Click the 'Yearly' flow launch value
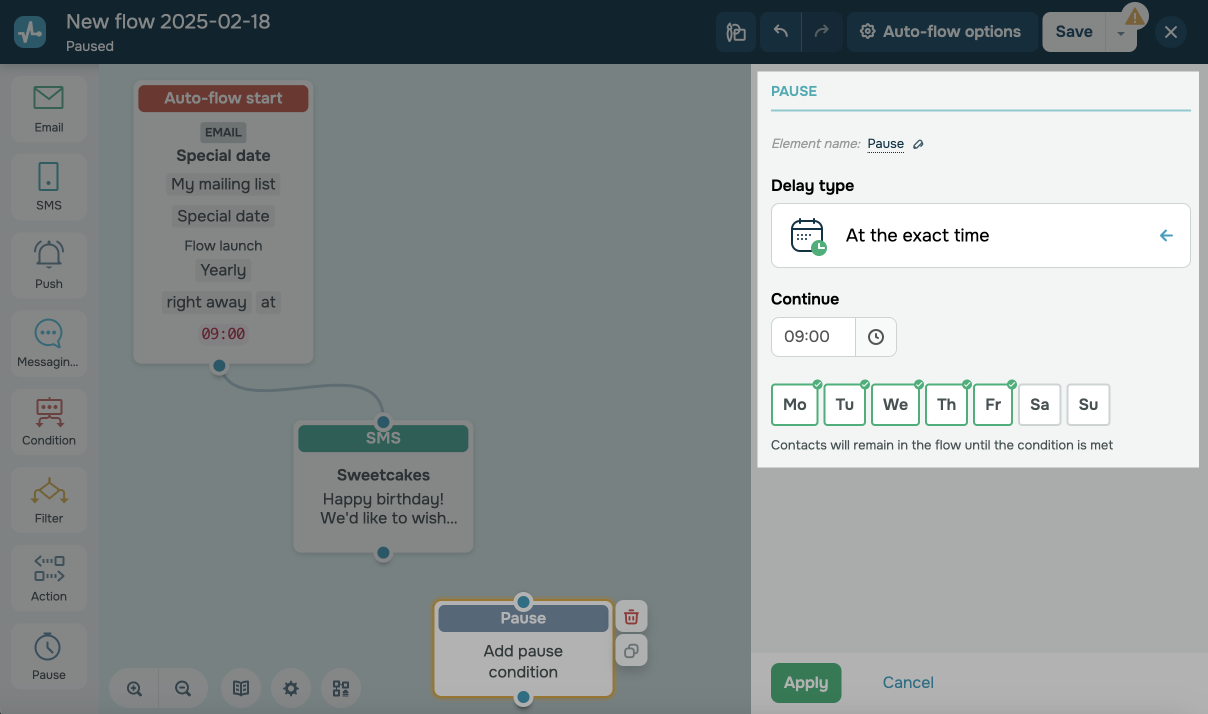The width and height of the screenshot is (1208, 714). coord(223,270)
